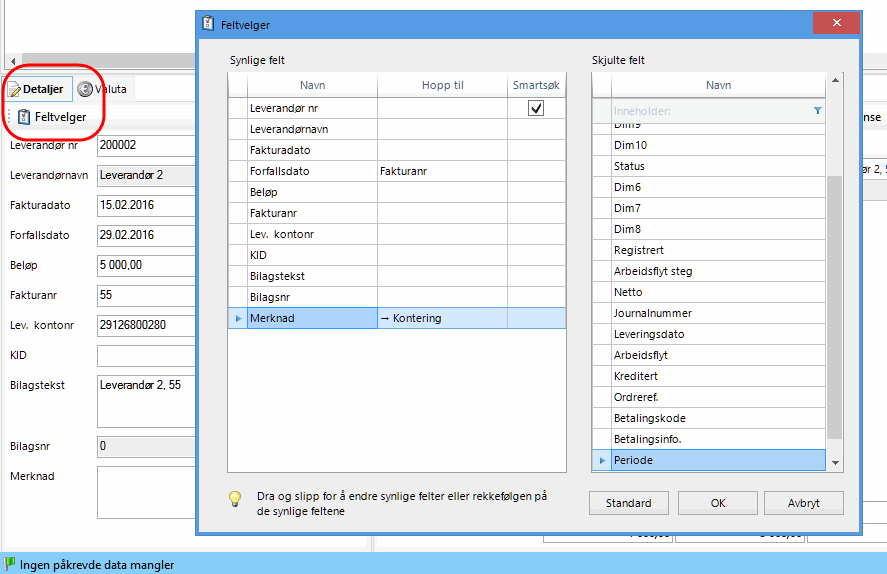Image resolution: width=887 pixels, height=574 pixels.
Task: Click the lightbulb hint icon
Action: click(236, 498)
